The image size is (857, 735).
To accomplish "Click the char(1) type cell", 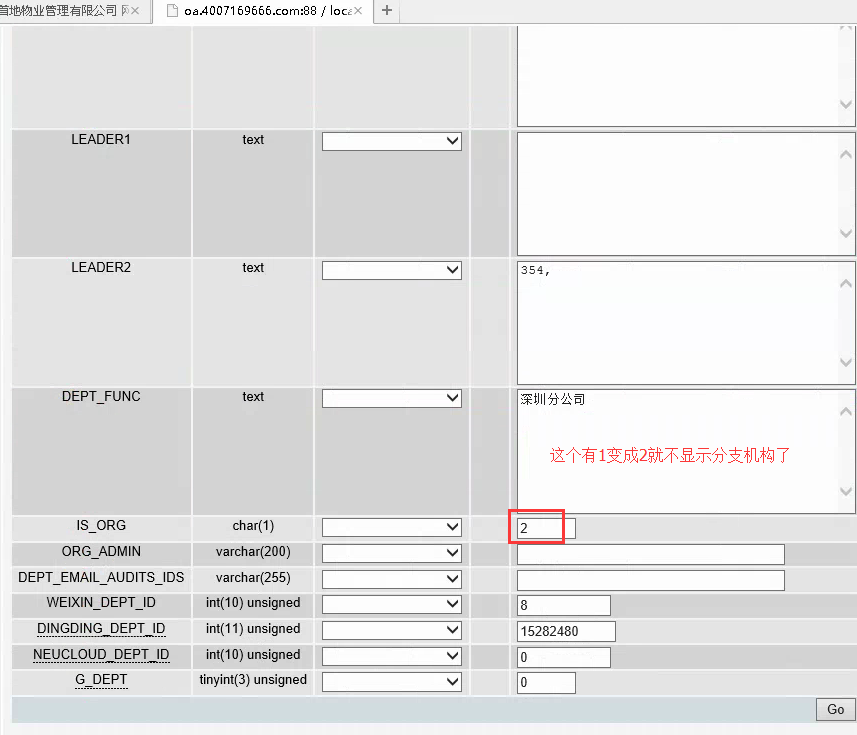I will tap(253, 526).
